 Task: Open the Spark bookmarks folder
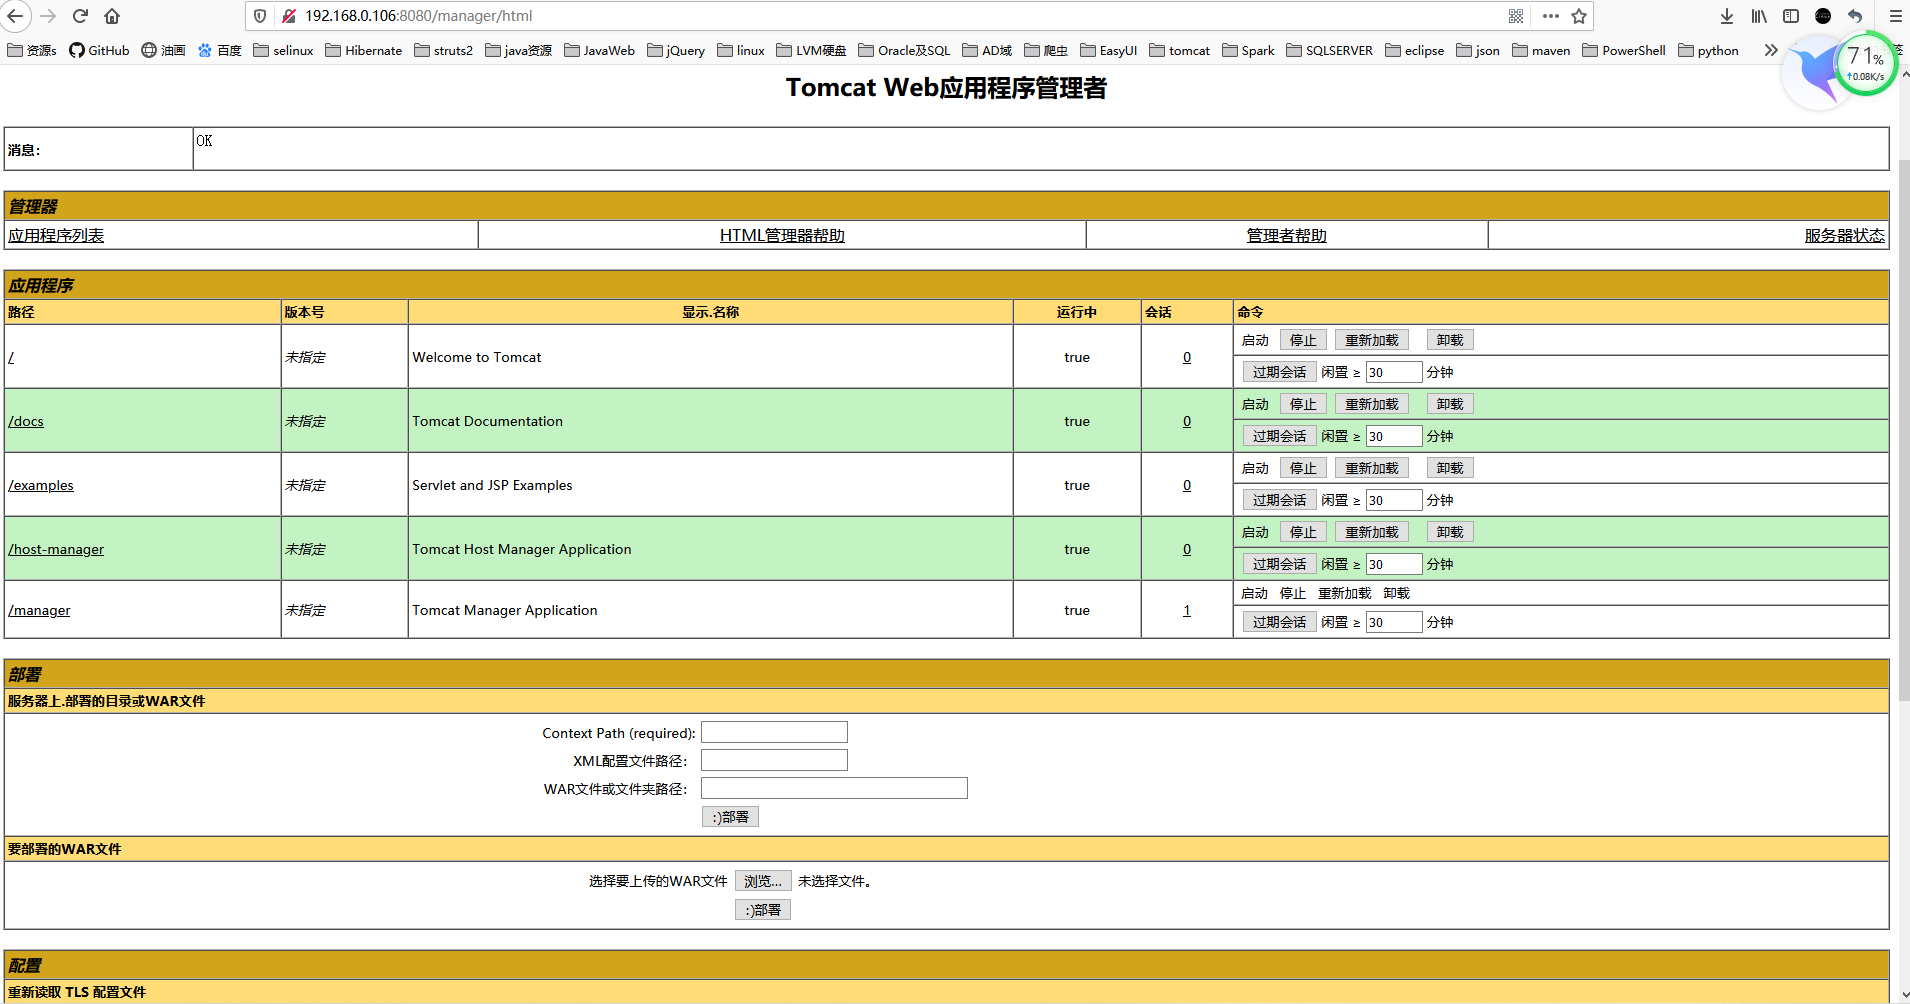point(1249,50)
